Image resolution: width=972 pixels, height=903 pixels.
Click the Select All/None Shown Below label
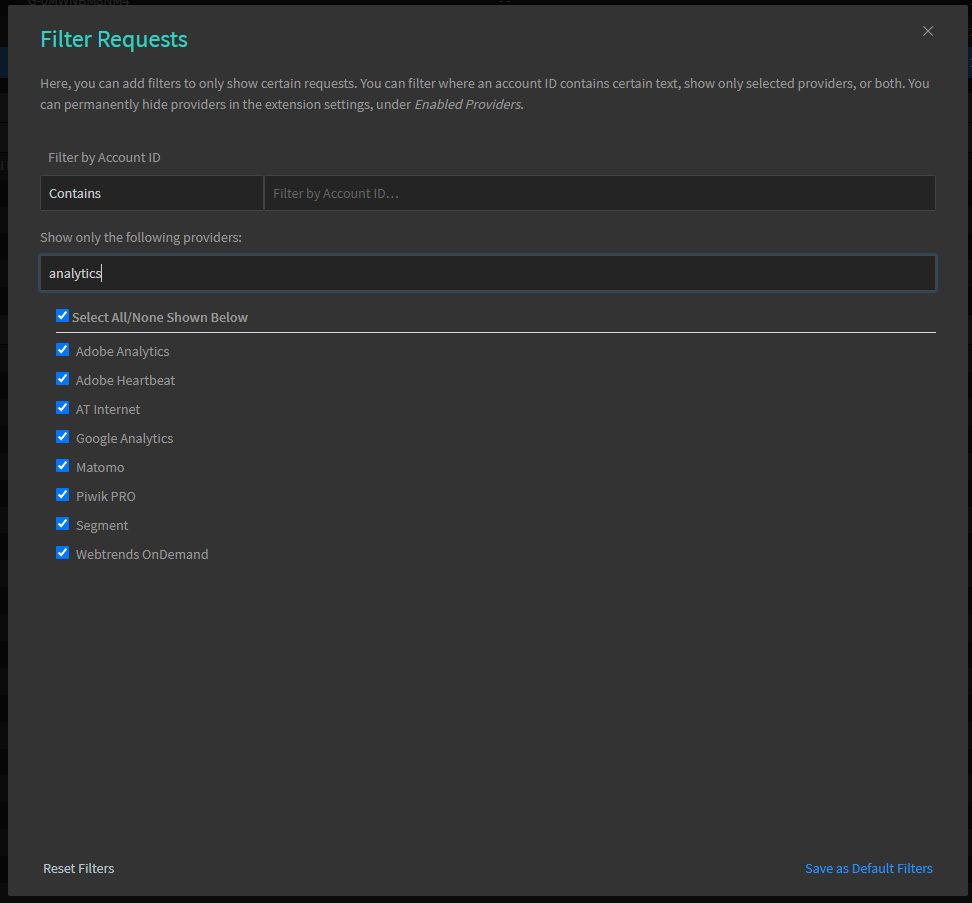coord(160,317)
